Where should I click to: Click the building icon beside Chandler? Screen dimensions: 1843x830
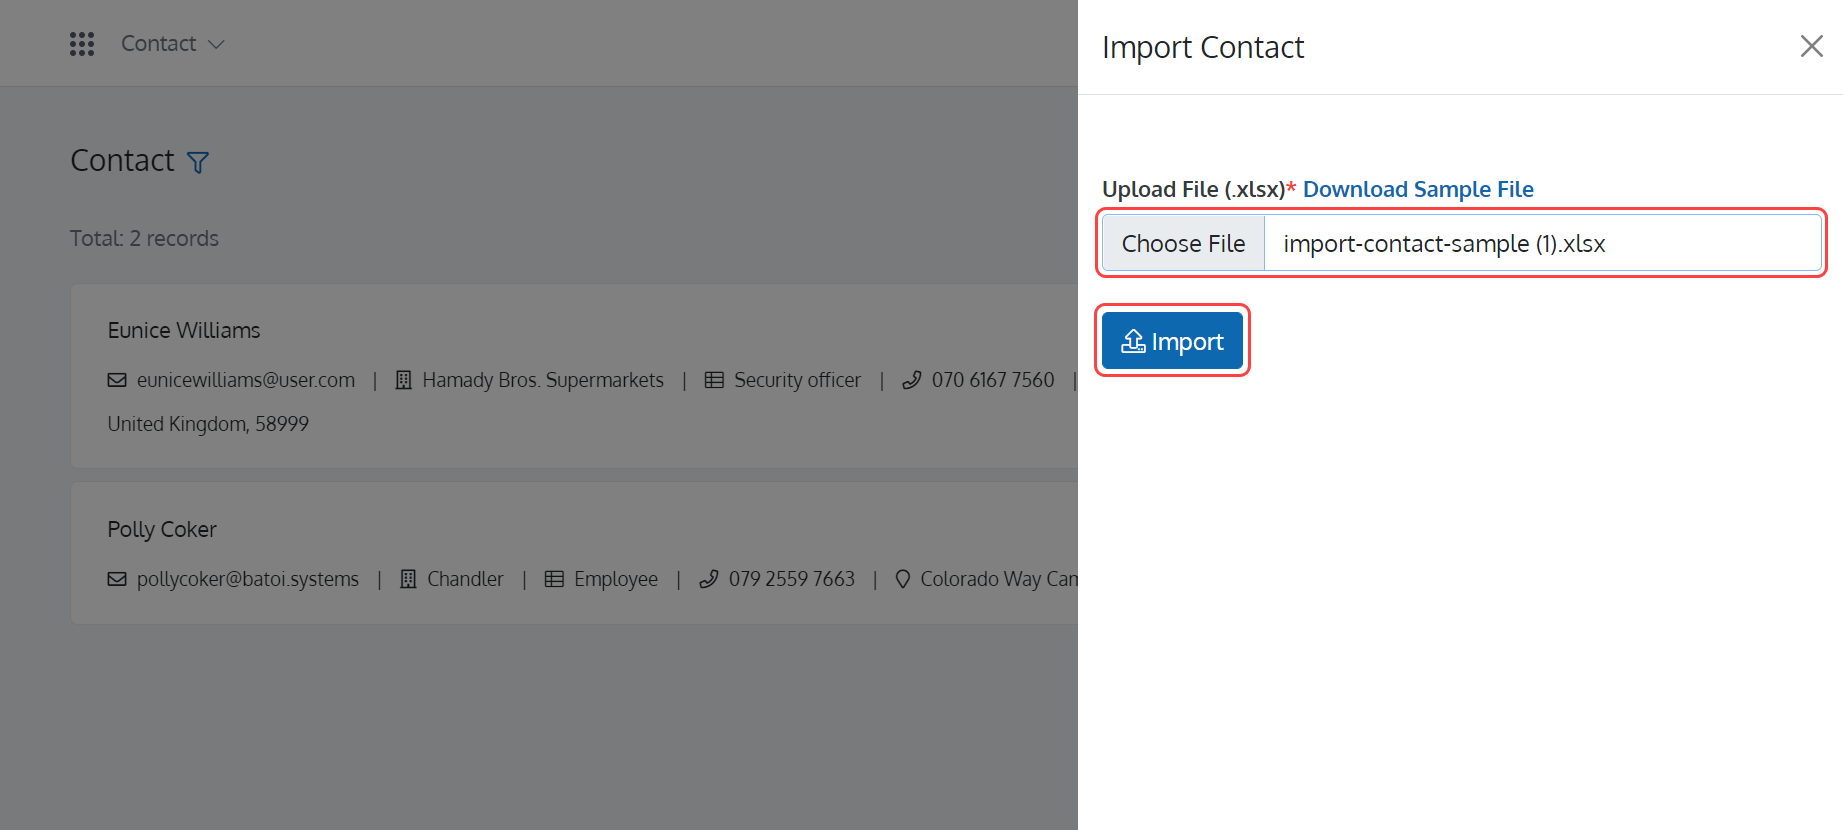click(408, 579)
